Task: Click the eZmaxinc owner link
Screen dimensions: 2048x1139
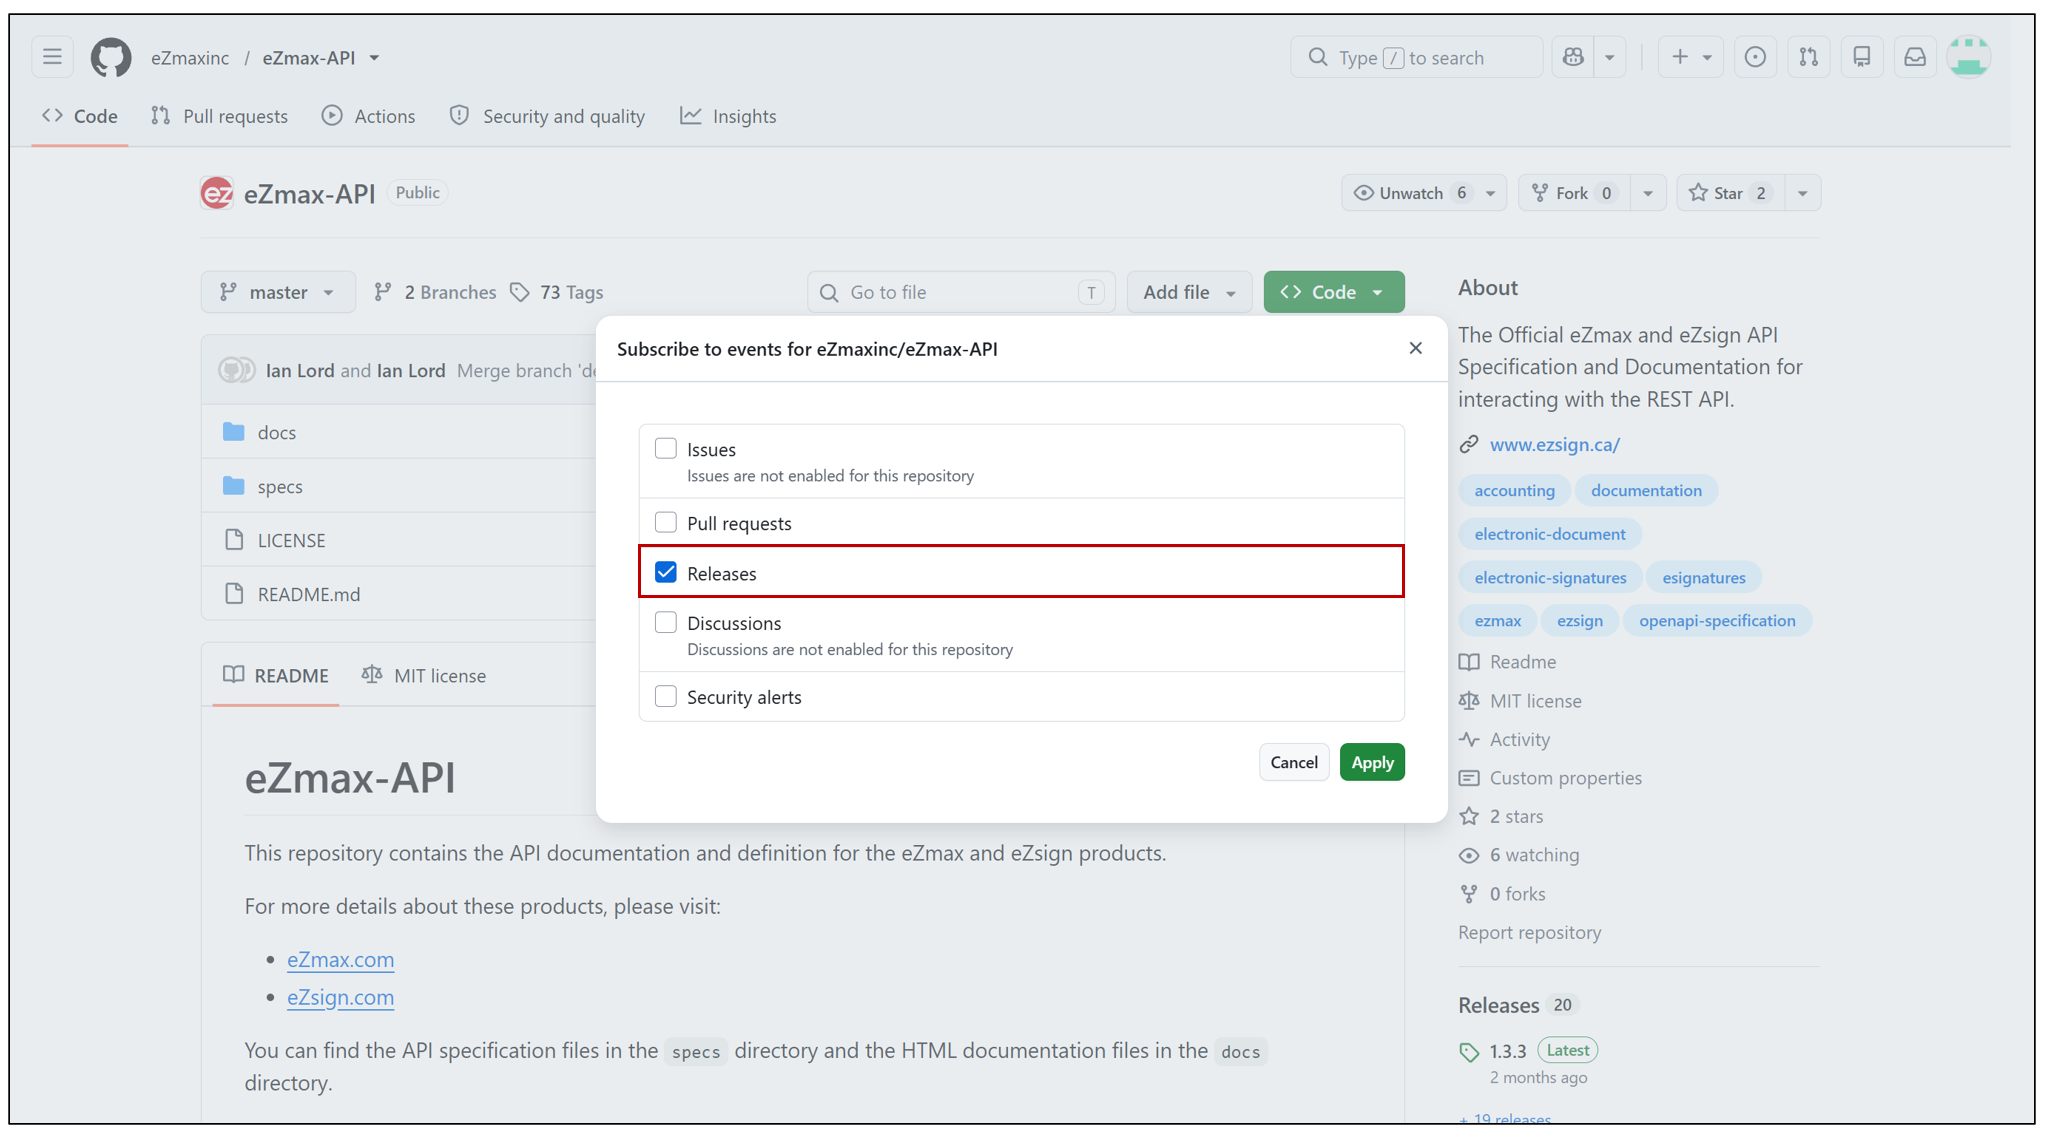Action: tap(190, 57)
